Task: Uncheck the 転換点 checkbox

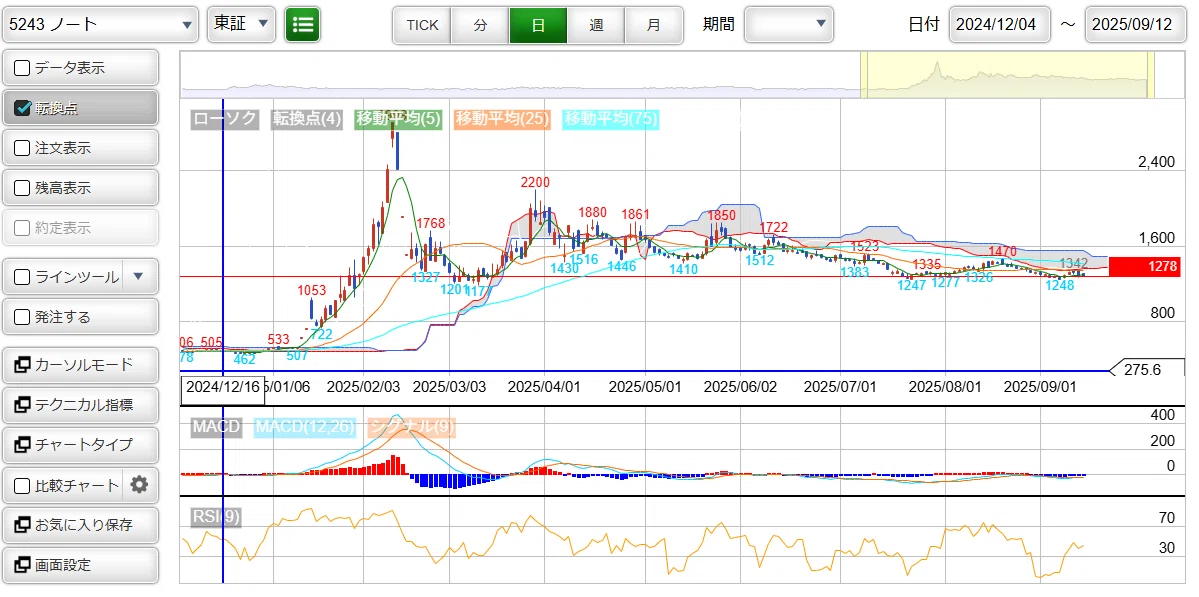Action: pyautogui.click(x=22, y=108)
